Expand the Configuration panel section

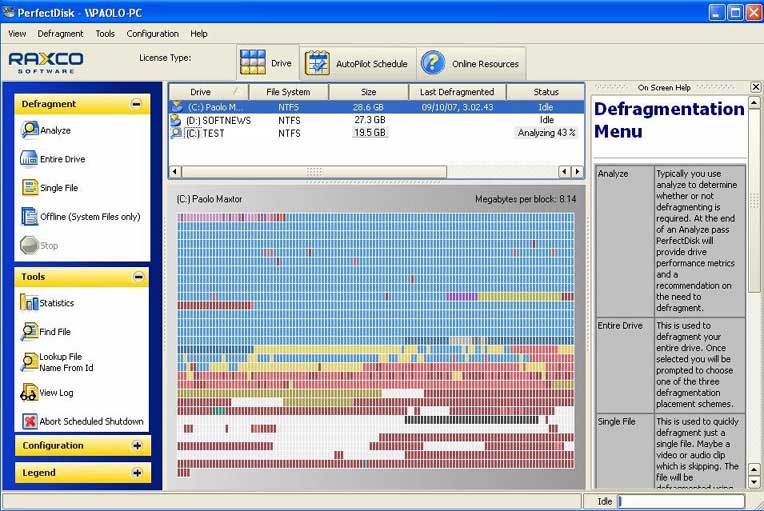137,446
